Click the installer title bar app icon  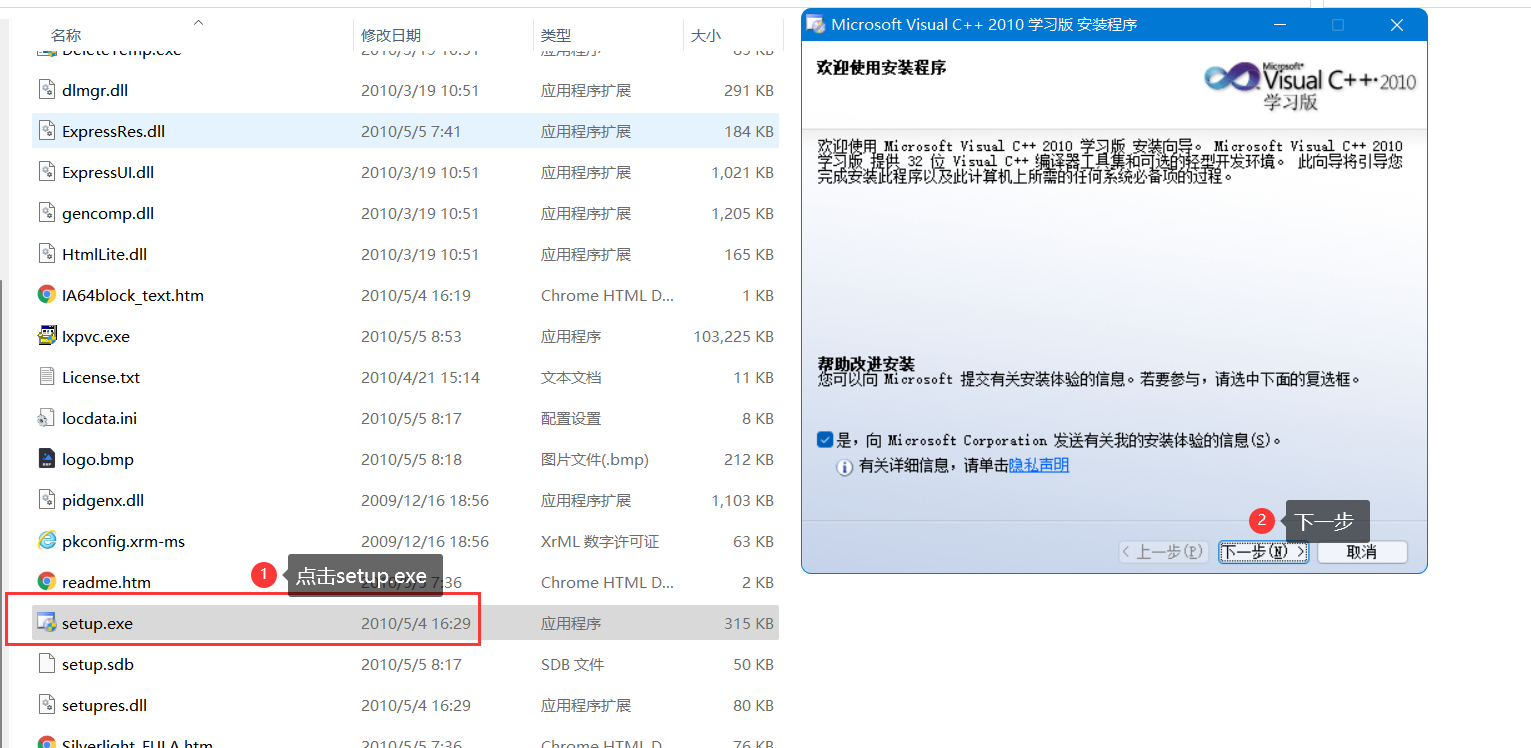pos(816,25)
